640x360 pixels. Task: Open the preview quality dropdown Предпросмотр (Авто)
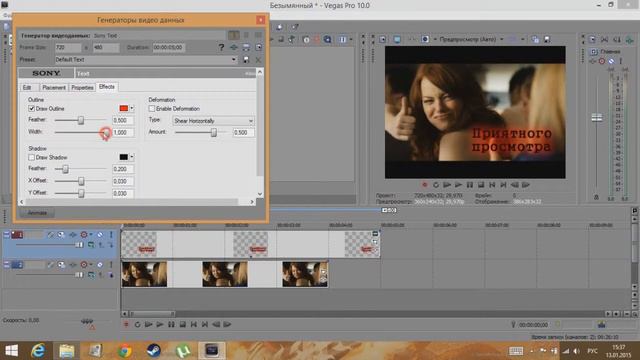(x=471, y=39)
